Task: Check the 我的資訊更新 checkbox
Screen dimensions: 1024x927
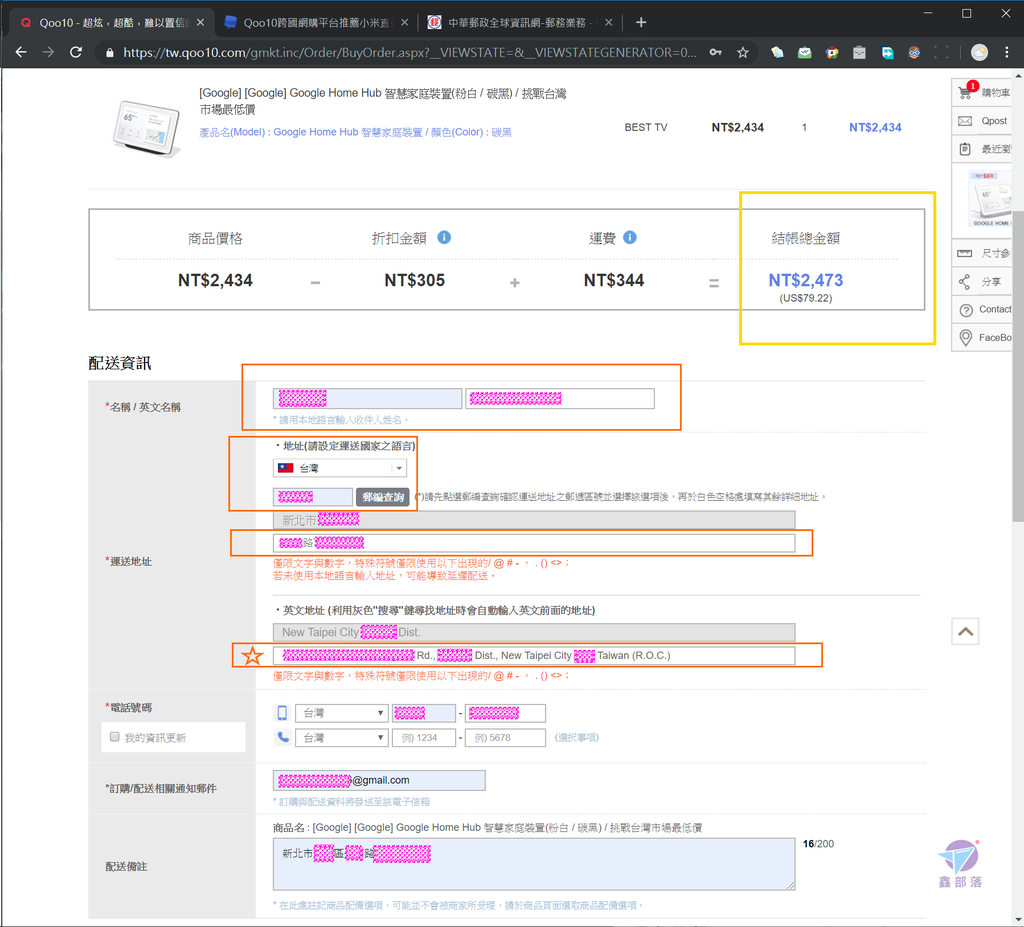Action: click(x=115, y=737)
